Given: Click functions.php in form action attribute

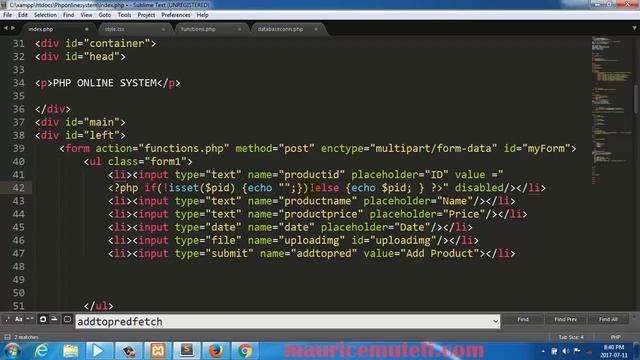Looking at the screenshot, I should coord(184,149).
